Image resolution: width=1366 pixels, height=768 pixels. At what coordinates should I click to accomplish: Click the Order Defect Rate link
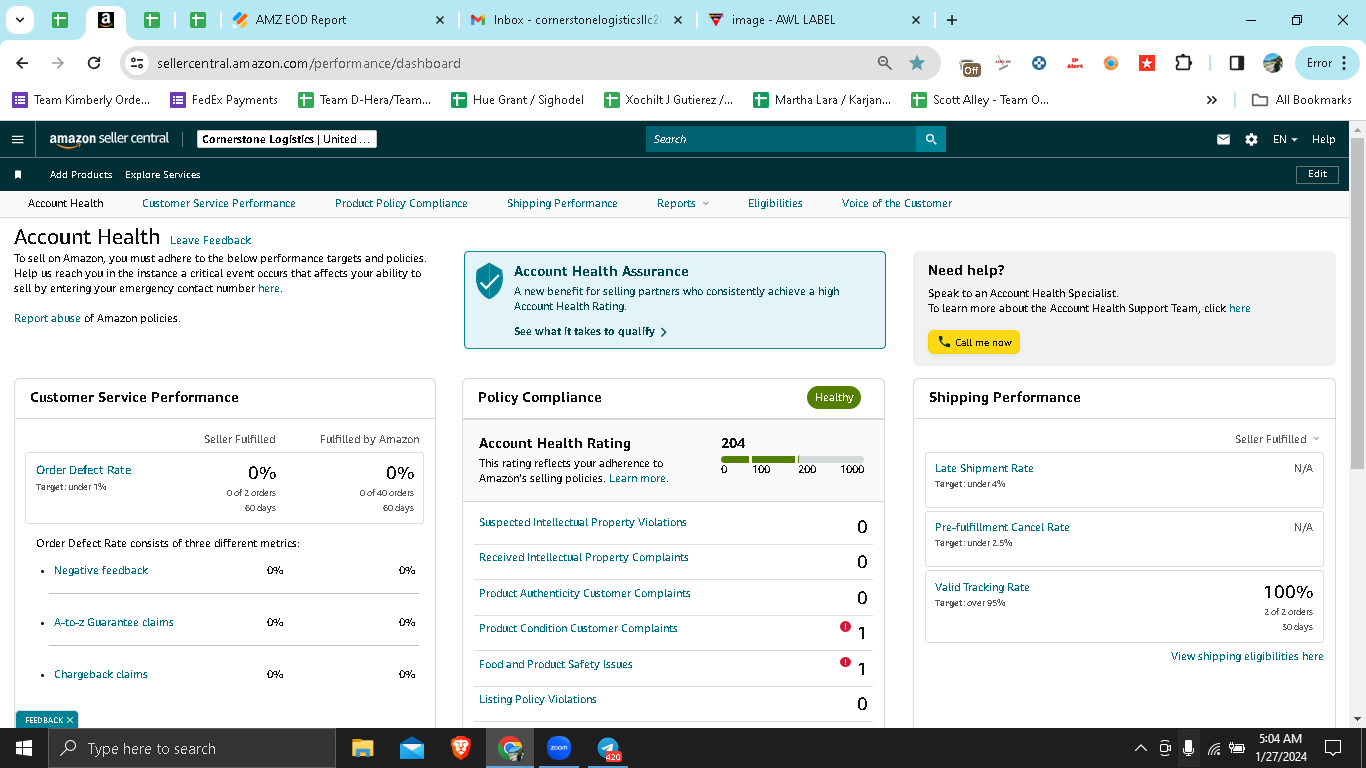point(84,470)
